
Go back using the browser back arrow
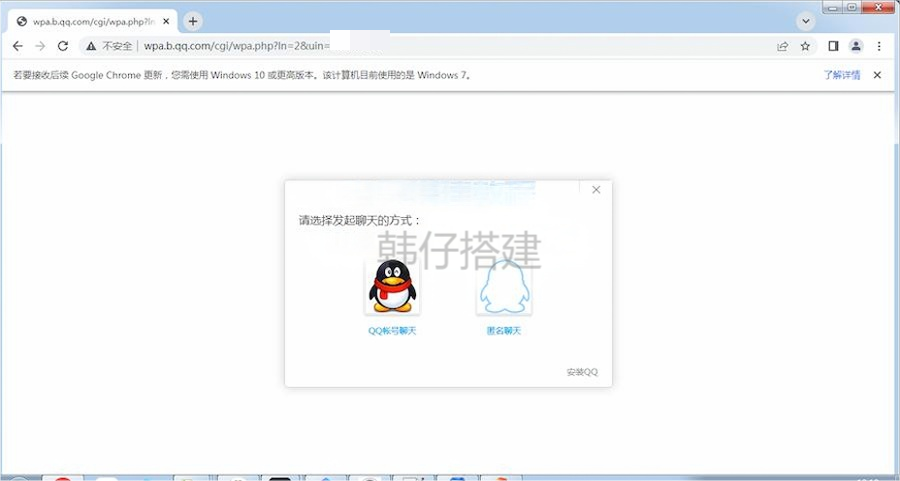pyautogui.click(x=18, y=46)
